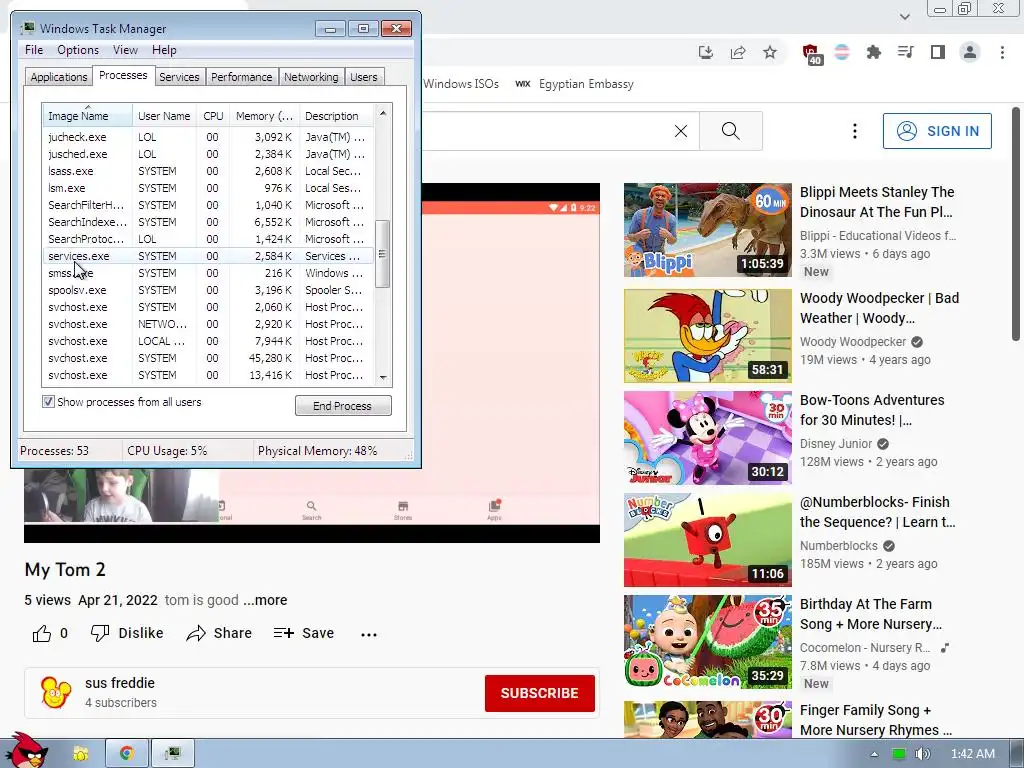1024x768 pixels.
Task: Open the uBlock shield extension icon
Action: [811, 54]
